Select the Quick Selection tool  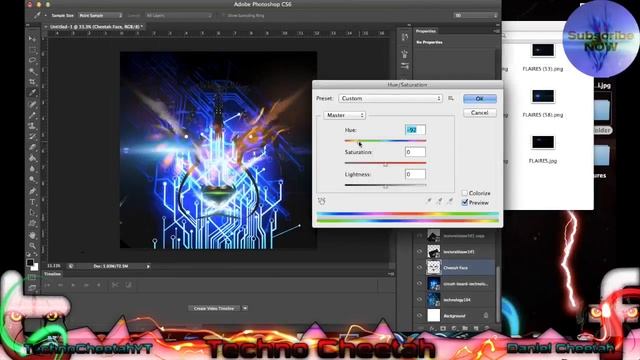click(32, 71)
